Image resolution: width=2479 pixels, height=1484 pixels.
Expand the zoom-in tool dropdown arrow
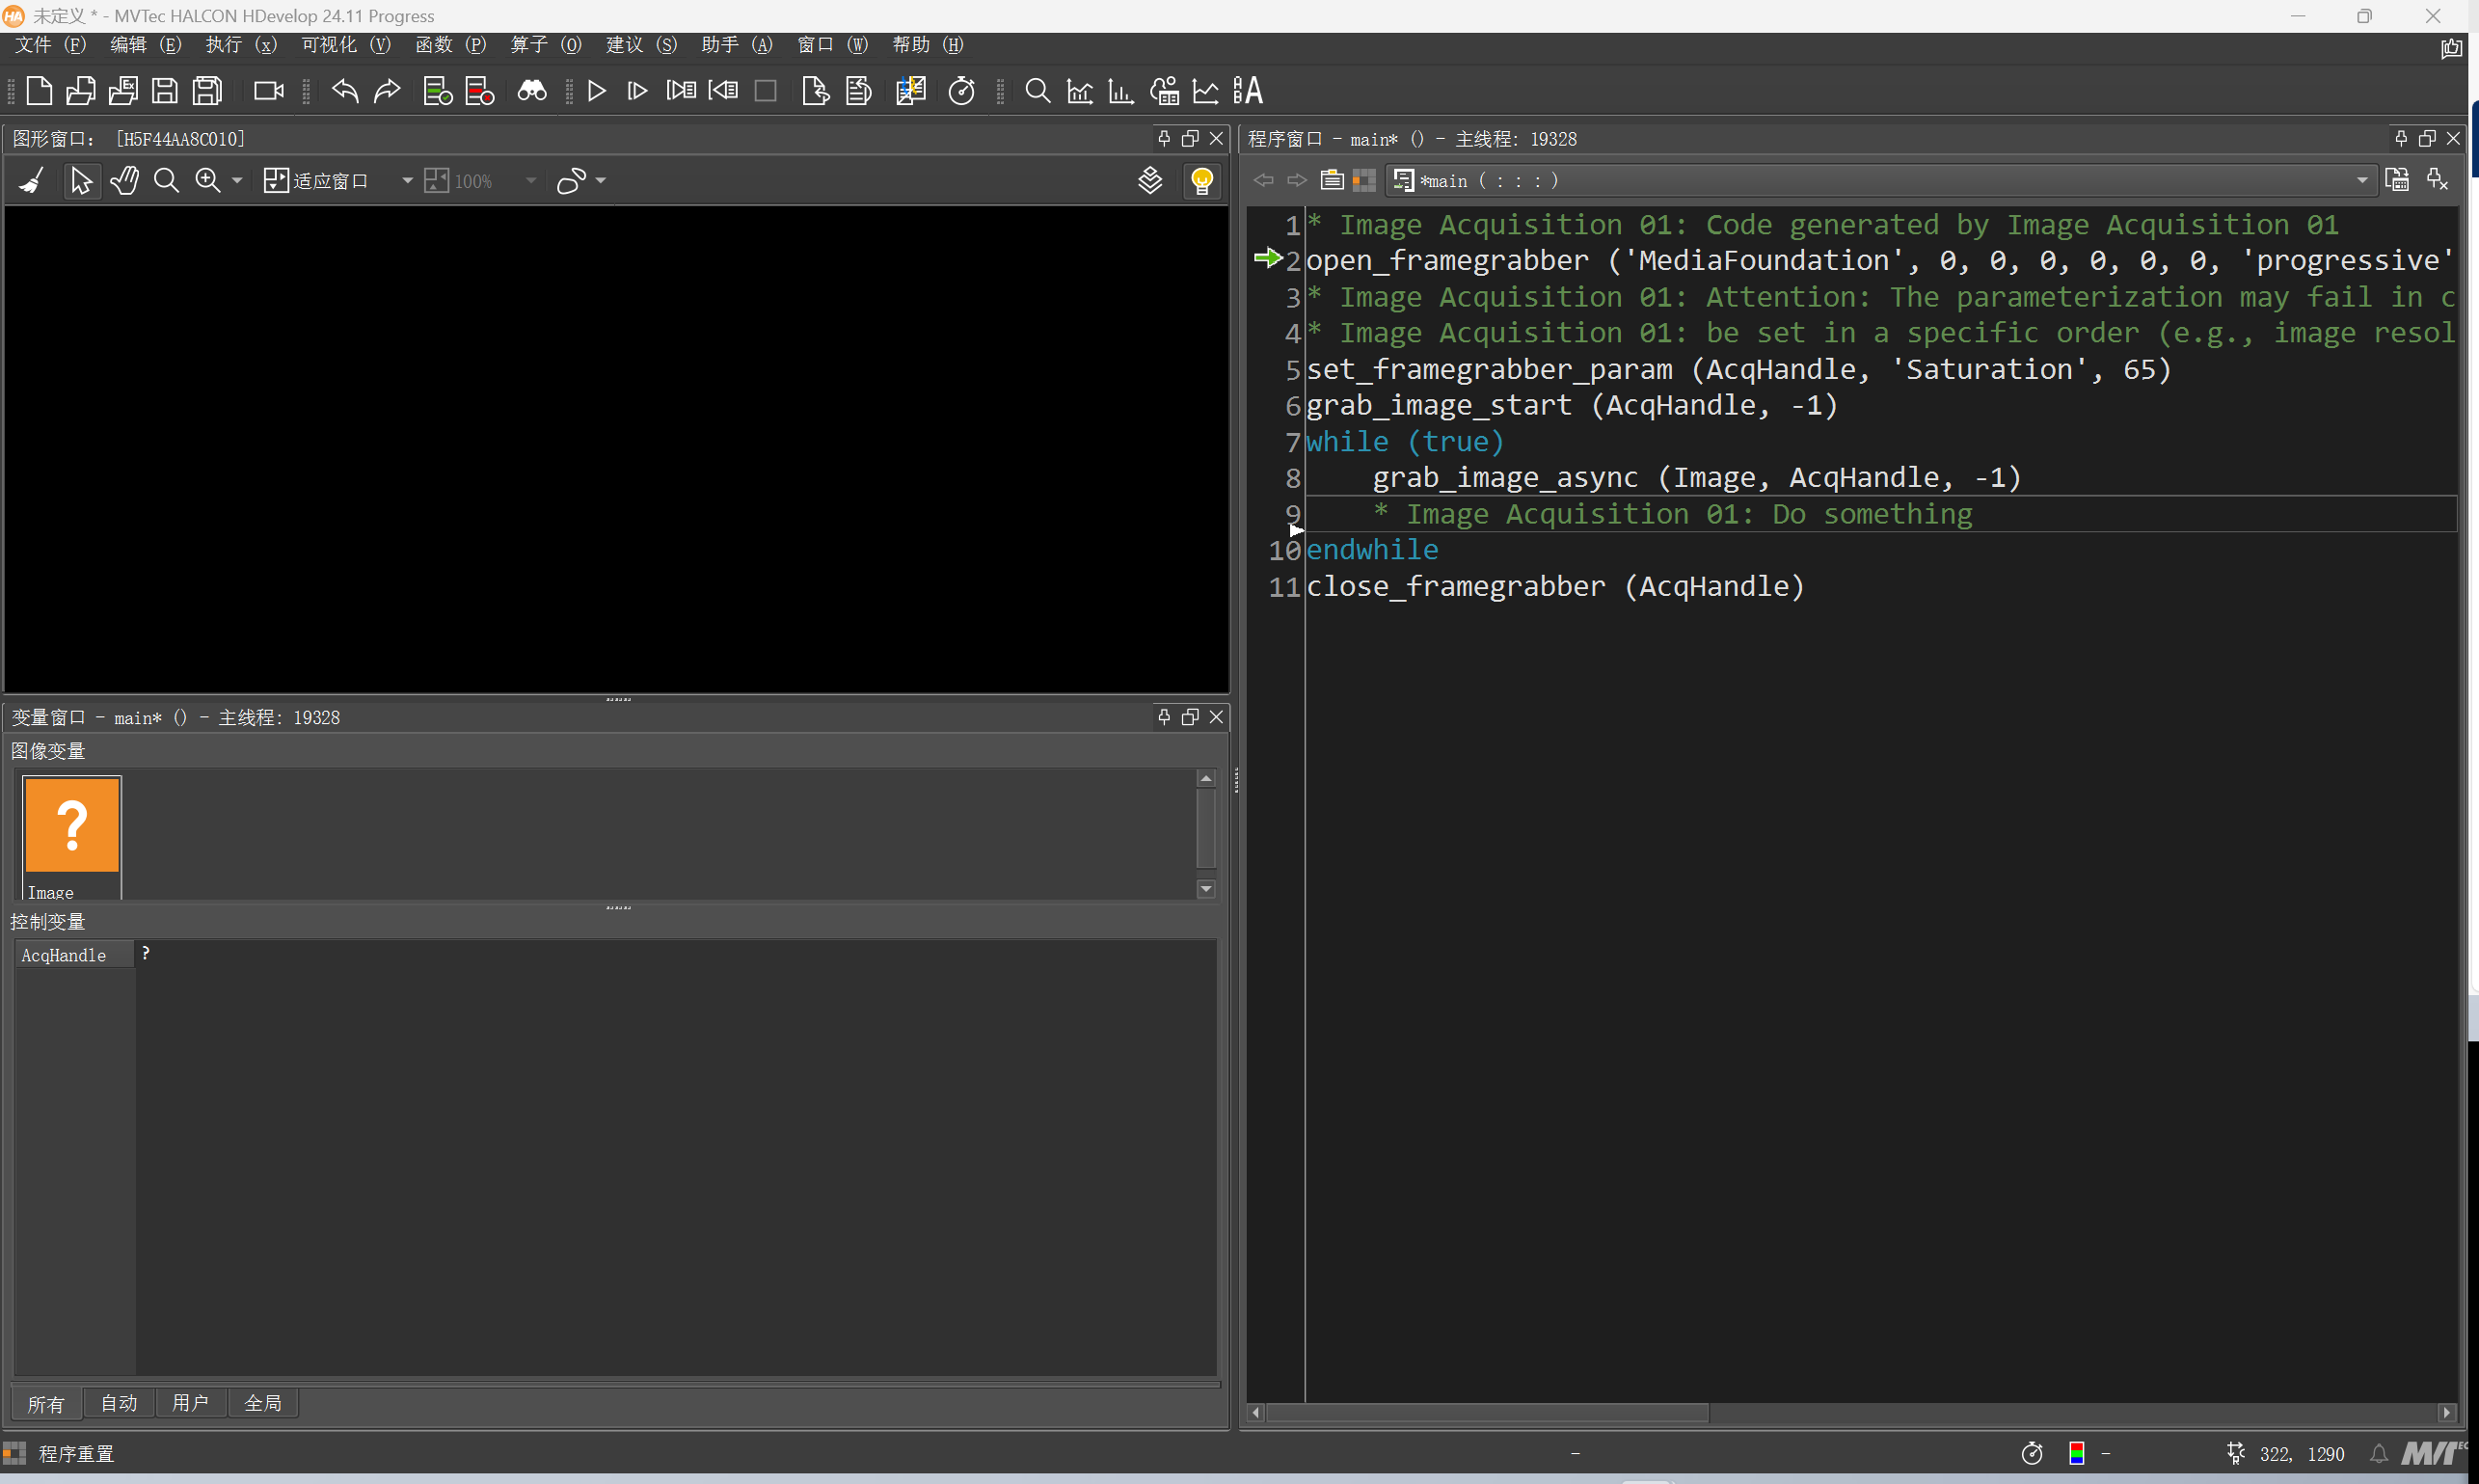[237, 181]
